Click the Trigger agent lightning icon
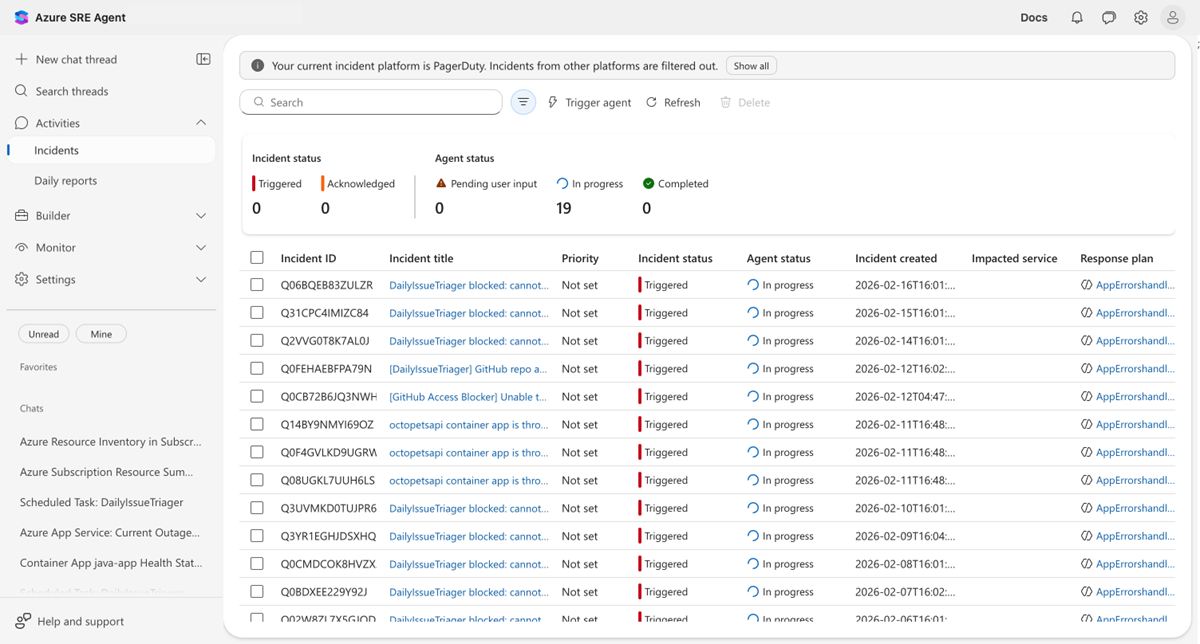Image resolution: width=1200 pixels, height=644 pixels. click(552, 101)
